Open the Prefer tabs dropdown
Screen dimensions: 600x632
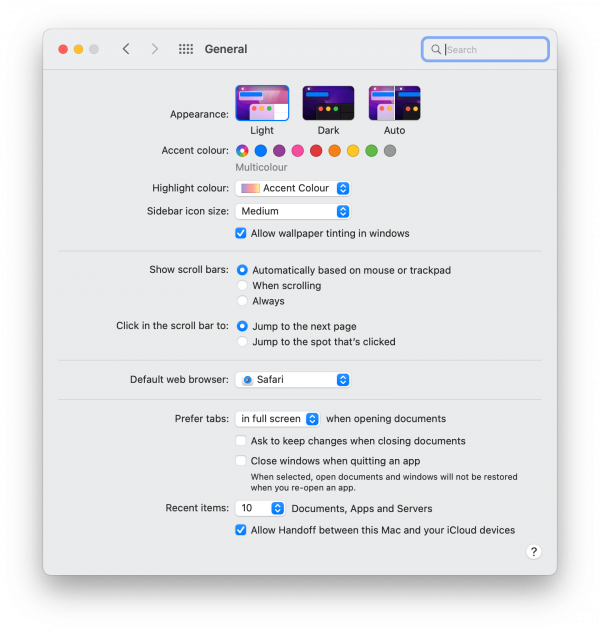[278, 419]
